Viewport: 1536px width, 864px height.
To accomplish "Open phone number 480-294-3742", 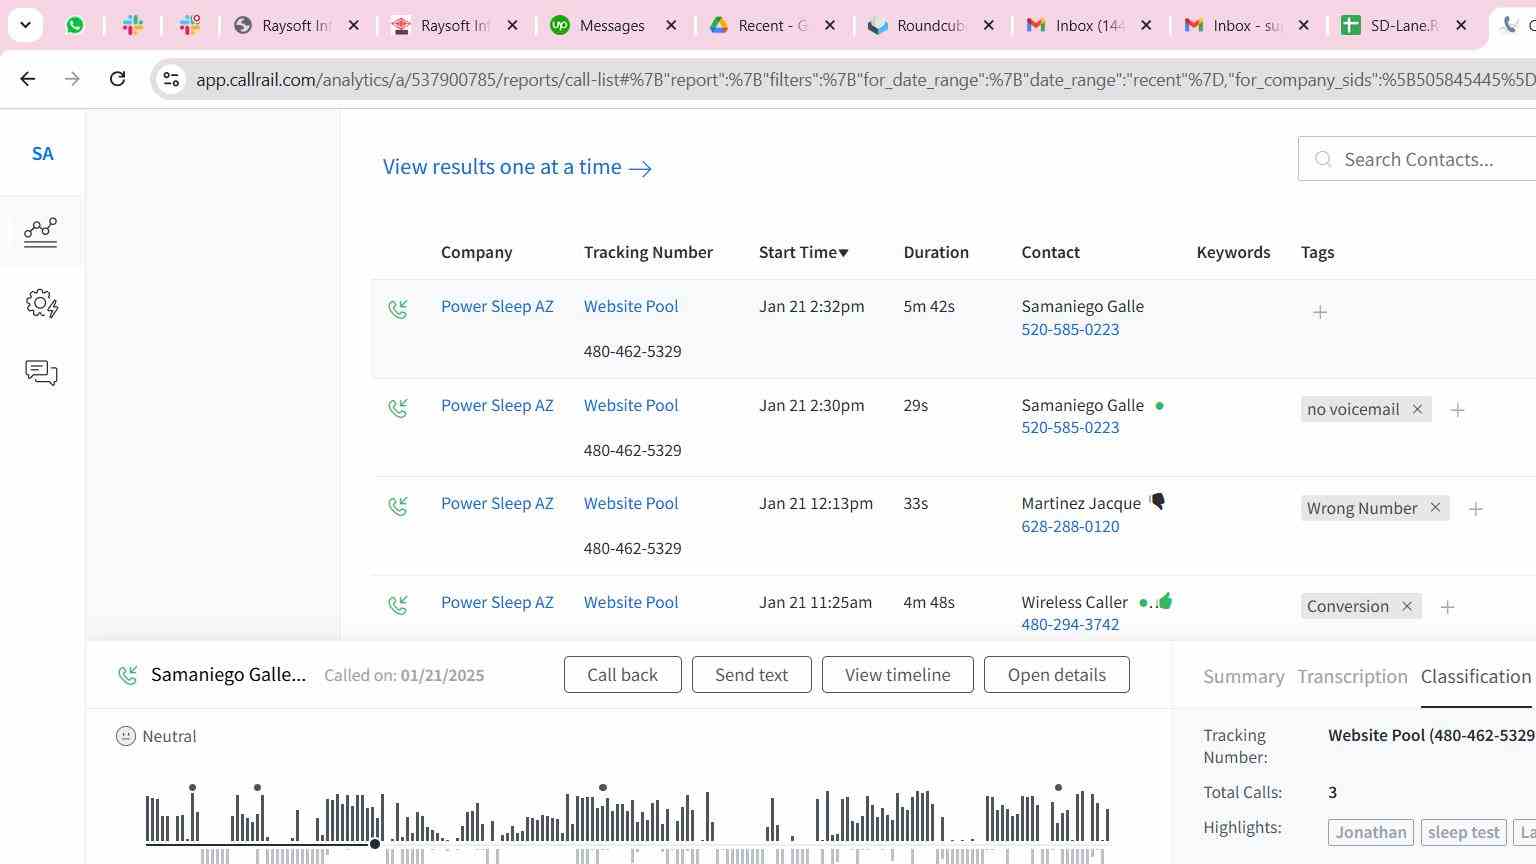I will click(1070, 624).
